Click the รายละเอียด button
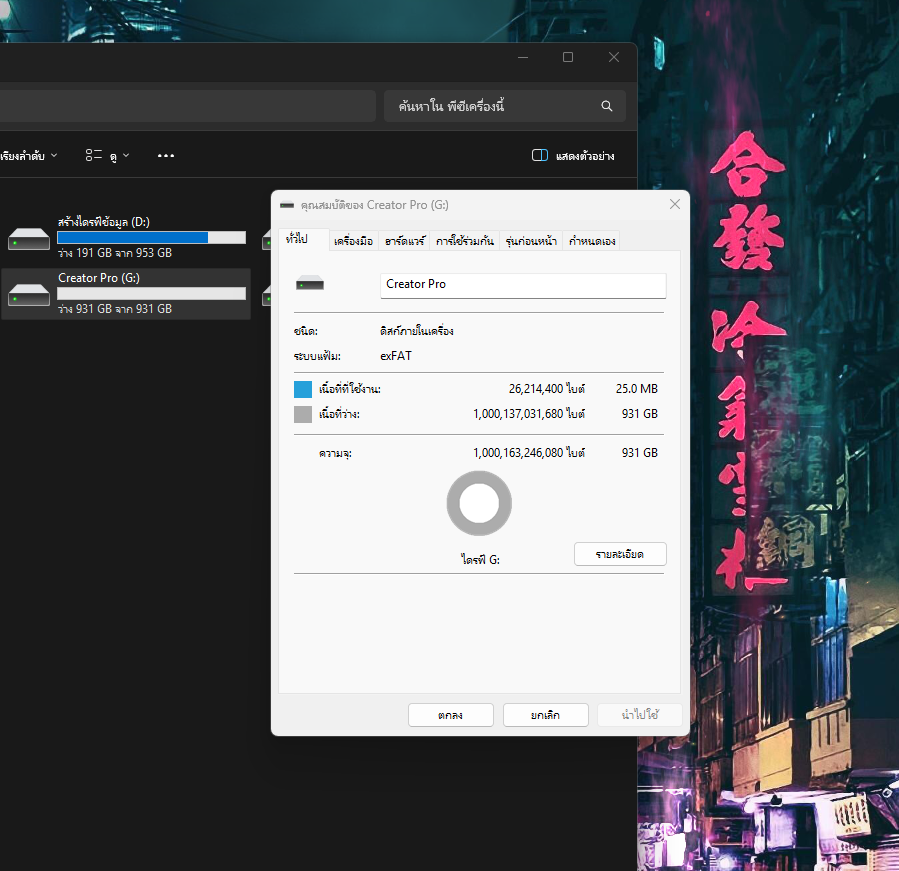Viewport: 899px width, 871px height. tap(620, 554)
